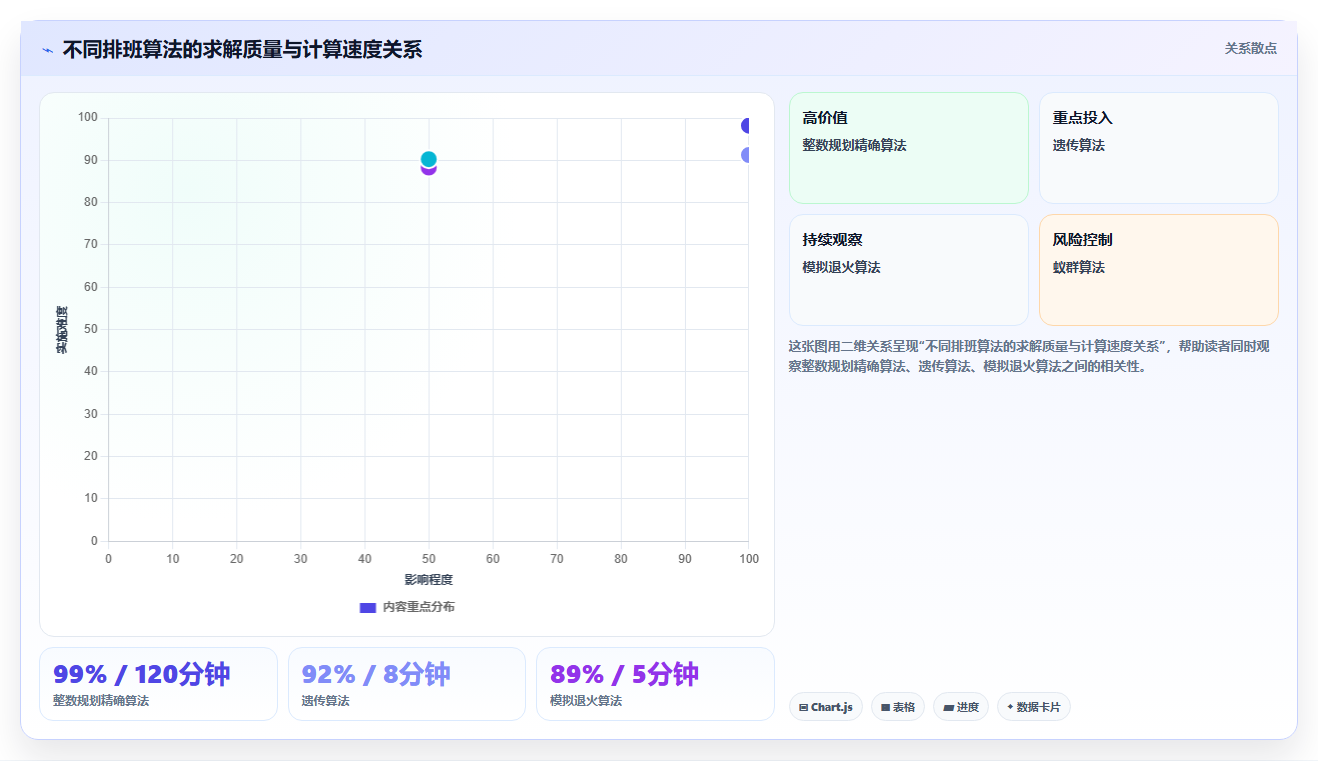Click the 整数规划精确算法 label under 高价值
1318x761 pixels.
[854, 145]
